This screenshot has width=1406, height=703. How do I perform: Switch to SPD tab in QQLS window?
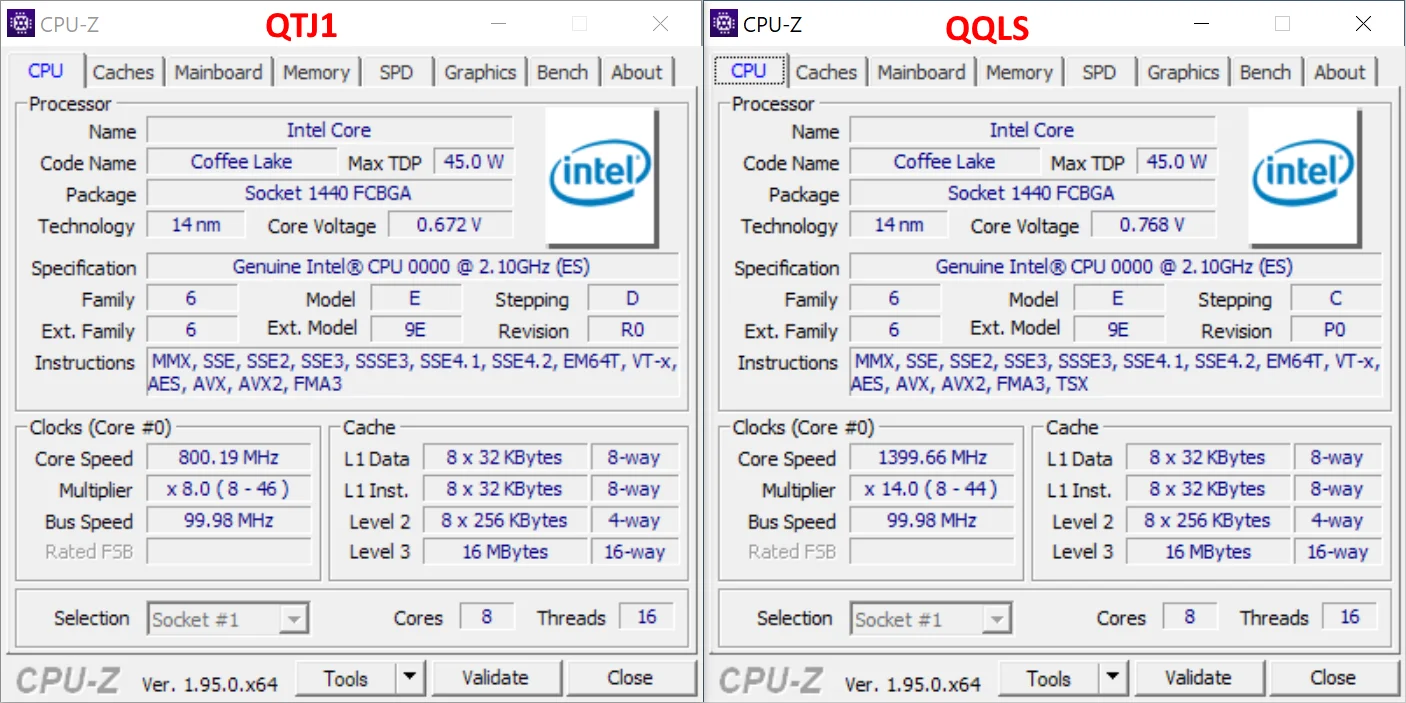point(1099,72)
